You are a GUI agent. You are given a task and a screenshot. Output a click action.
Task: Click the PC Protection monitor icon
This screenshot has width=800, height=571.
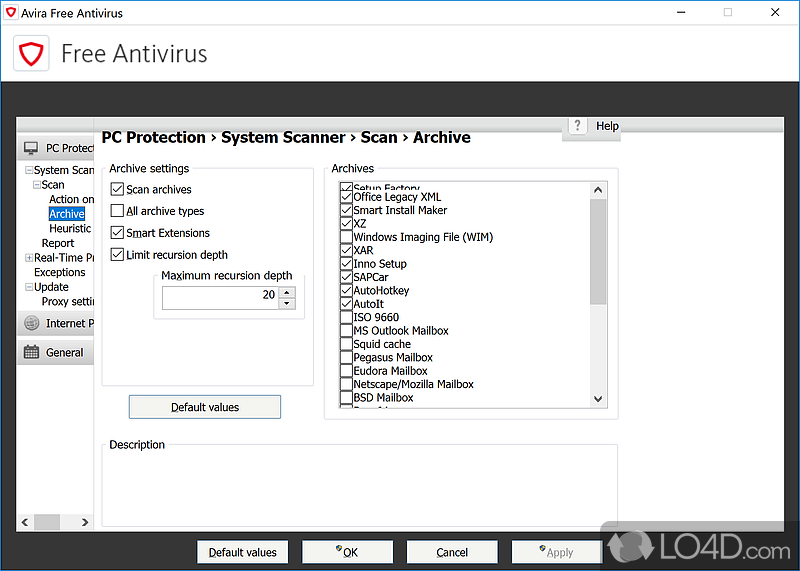pyautogui.click(x=31, y=148)
